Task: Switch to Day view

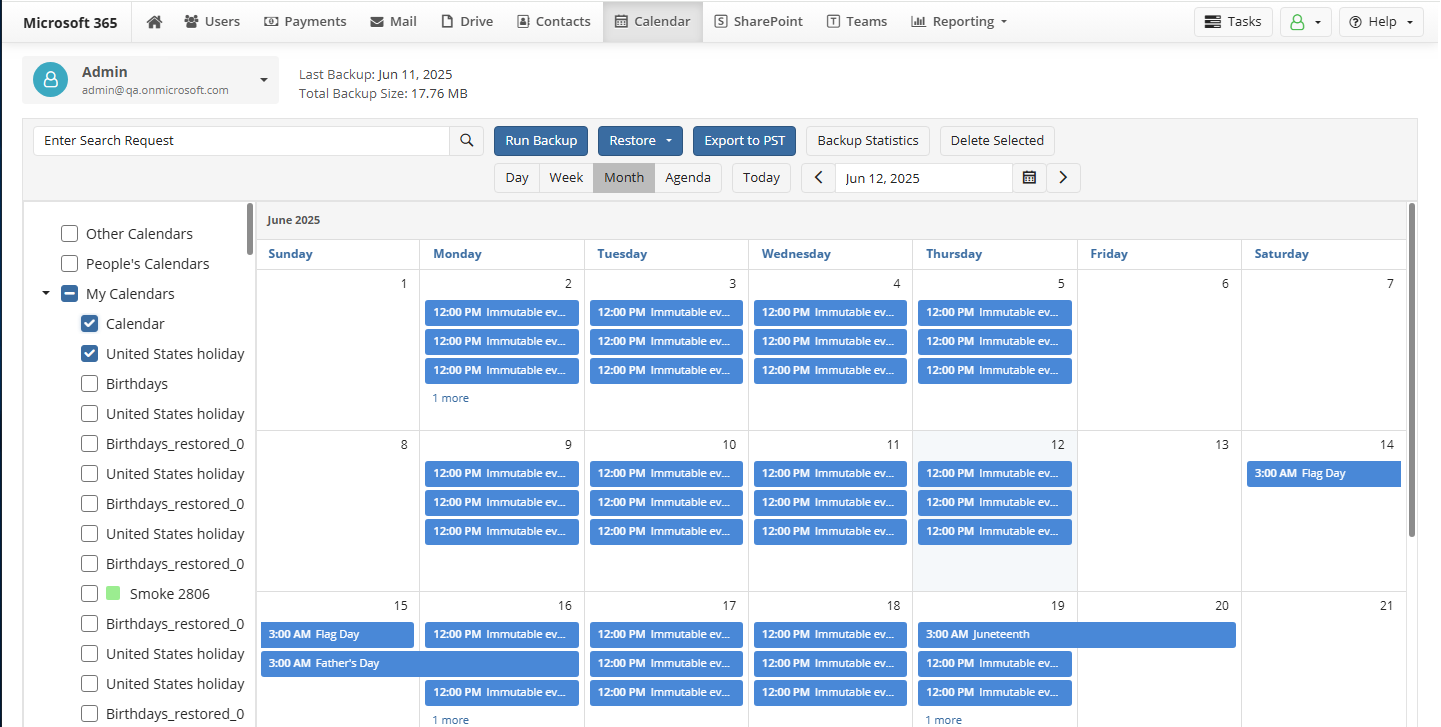Action: (x=517, y=178)
